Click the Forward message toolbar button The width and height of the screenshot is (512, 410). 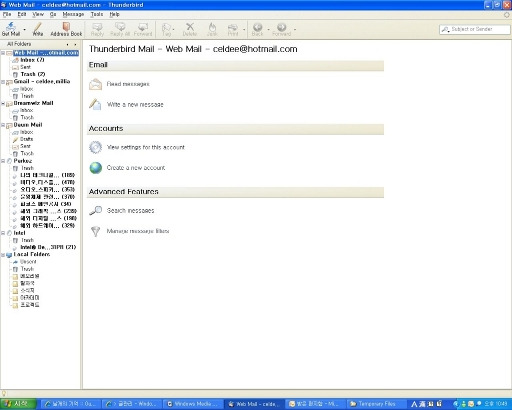143,29
